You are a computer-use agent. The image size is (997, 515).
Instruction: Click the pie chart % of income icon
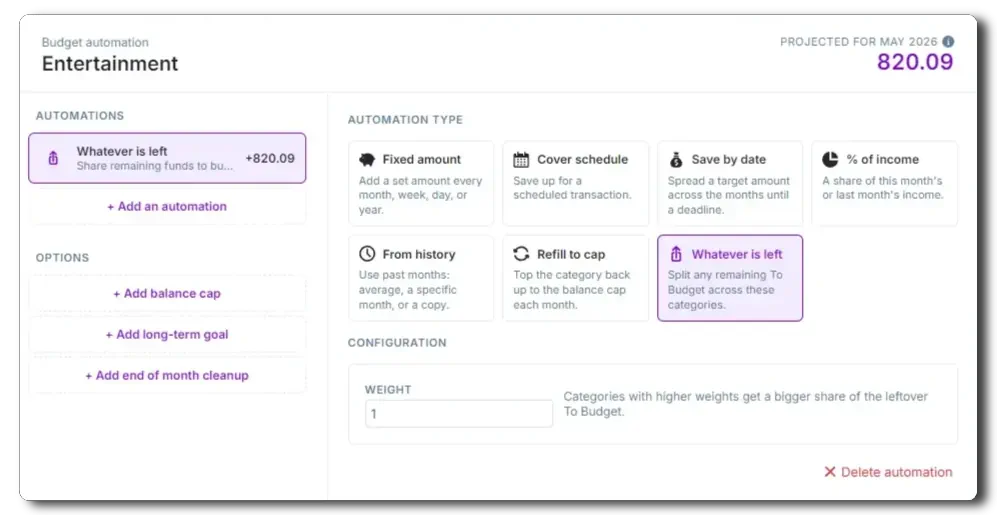[x=830, y=159]
